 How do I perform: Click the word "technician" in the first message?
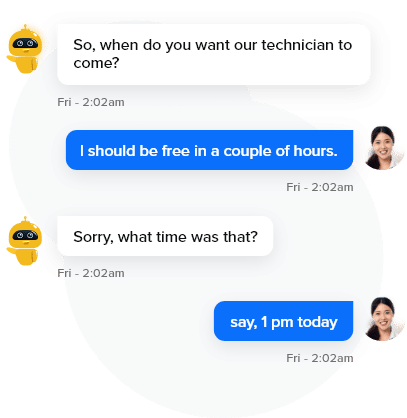(298, 45)
